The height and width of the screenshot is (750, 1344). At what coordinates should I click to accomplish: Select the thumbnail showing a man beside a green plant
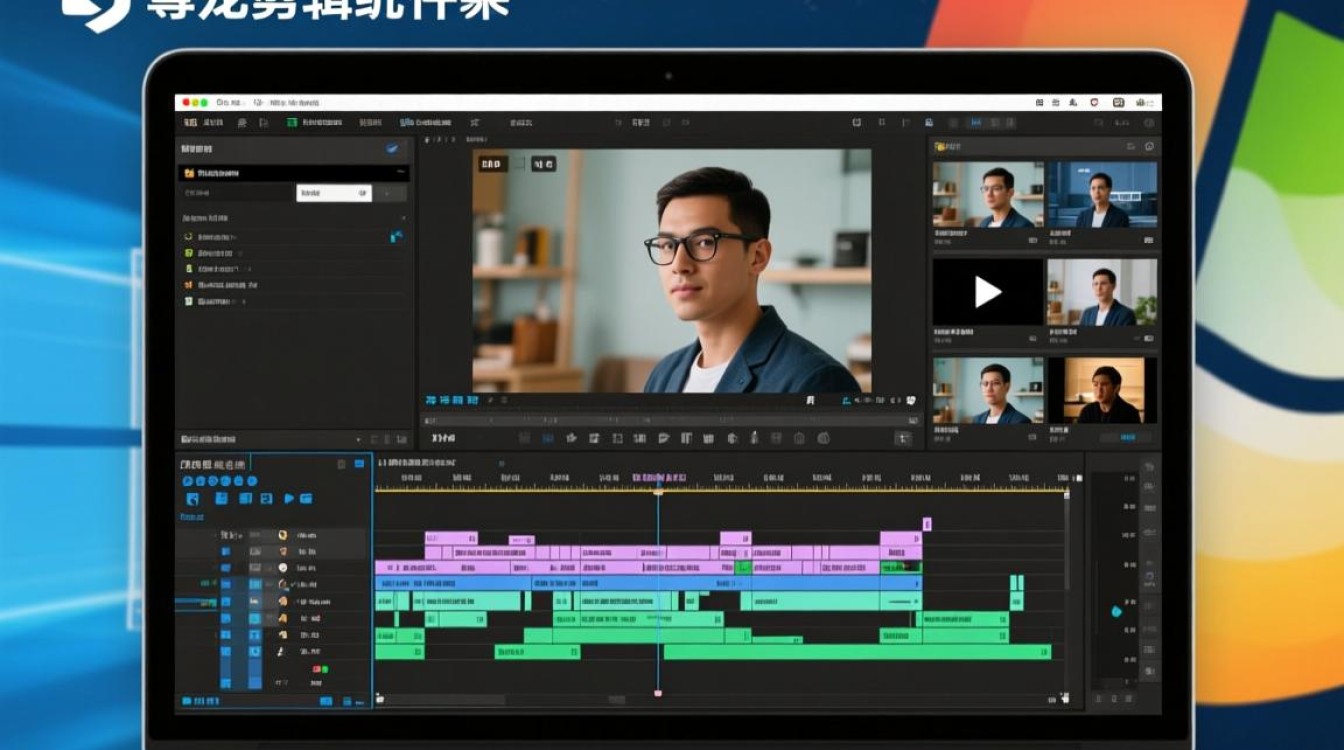[x=1102, y=292]
